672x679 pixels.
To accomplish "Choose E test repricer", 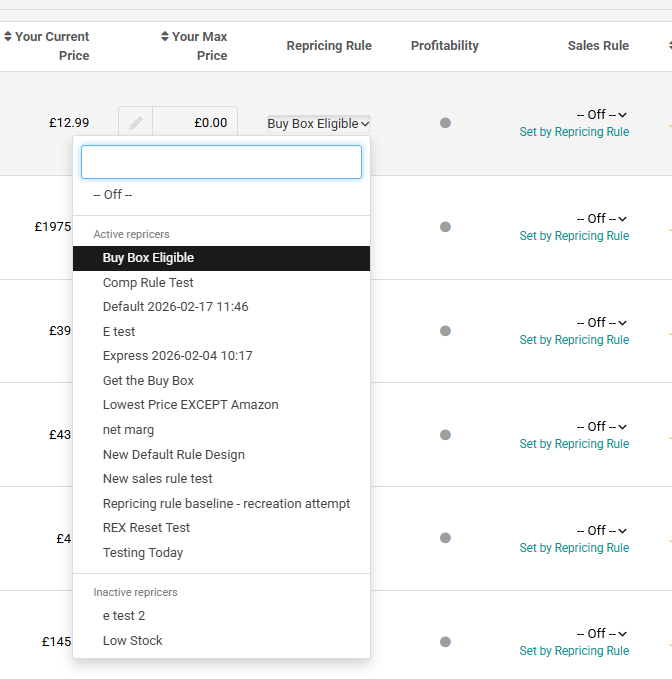I will [x=221, y=332].
